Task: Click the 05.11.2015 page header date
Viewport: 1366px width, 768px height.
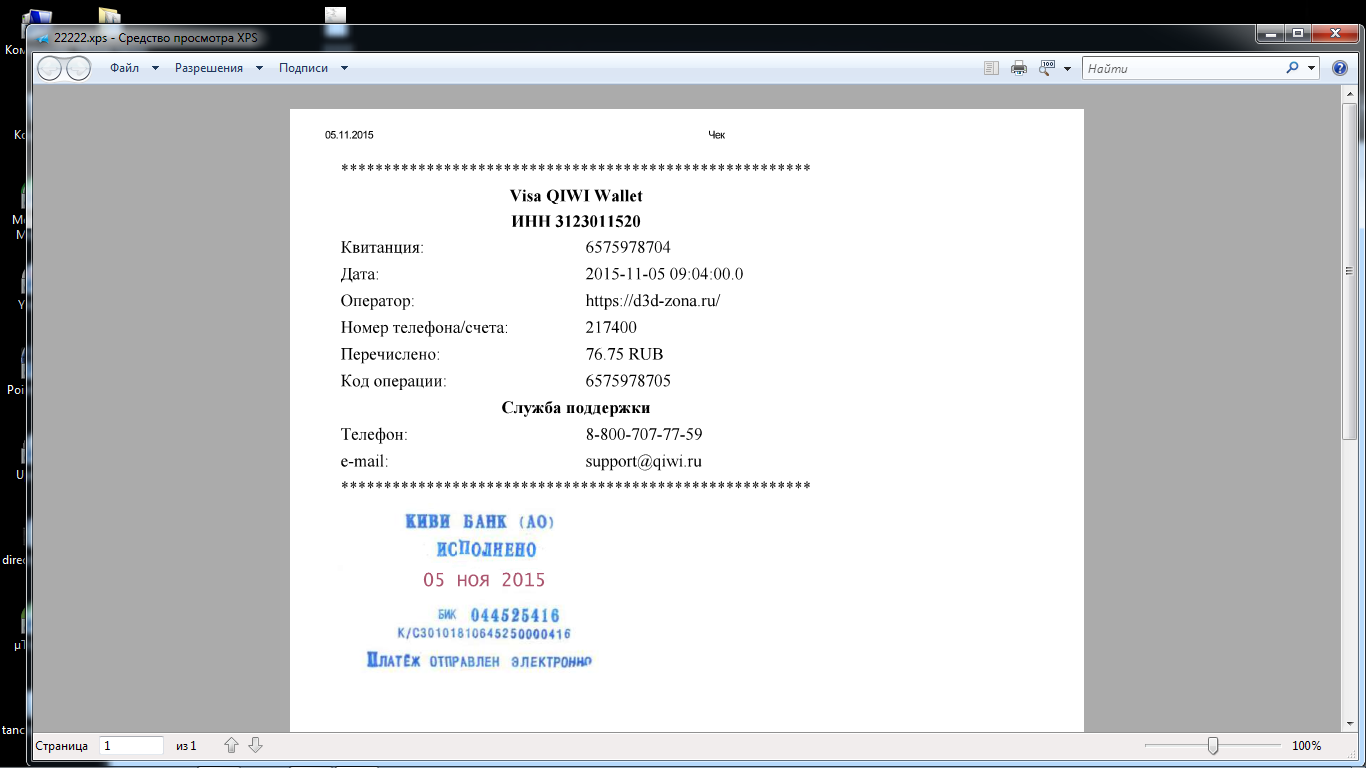Action: point(349,135)
